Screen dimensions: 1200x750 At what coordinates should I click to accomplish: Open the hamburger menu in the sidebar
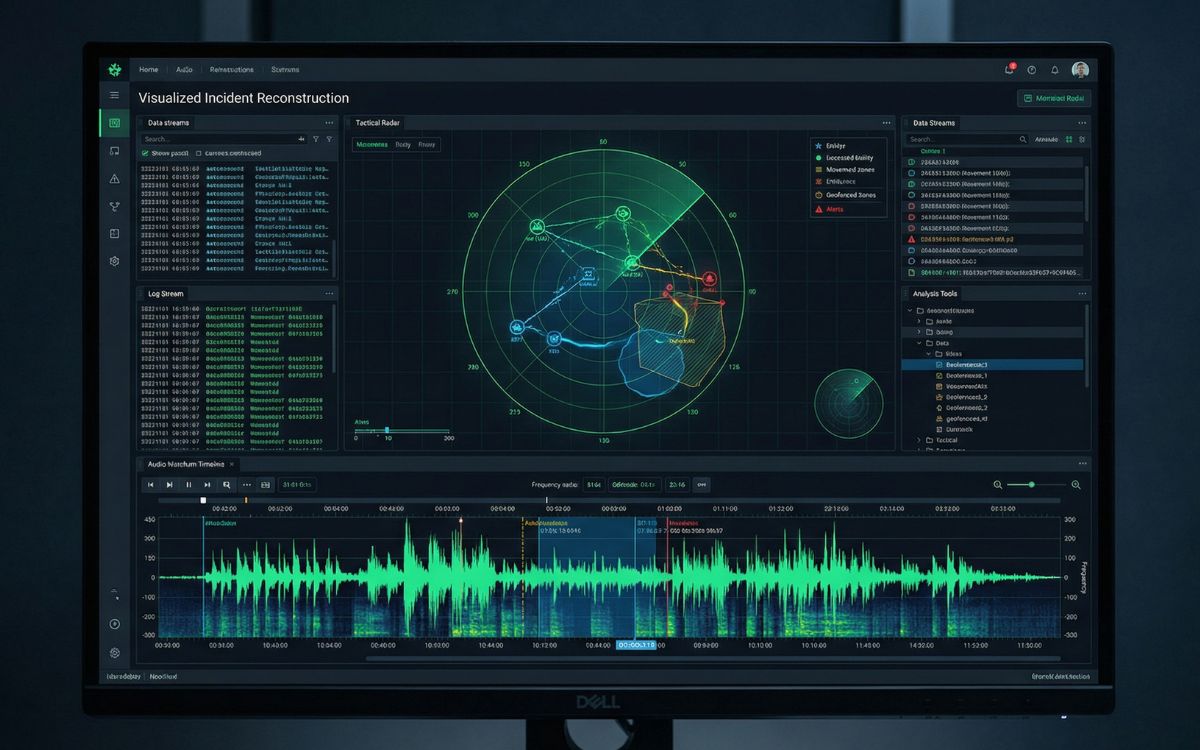coord(114,95)
